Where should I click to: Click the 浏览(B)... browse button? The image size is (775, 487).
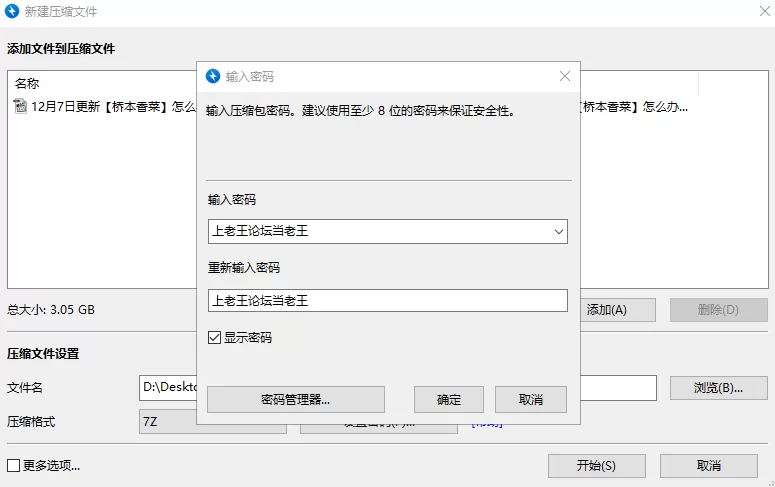click(x=718, y=388)
